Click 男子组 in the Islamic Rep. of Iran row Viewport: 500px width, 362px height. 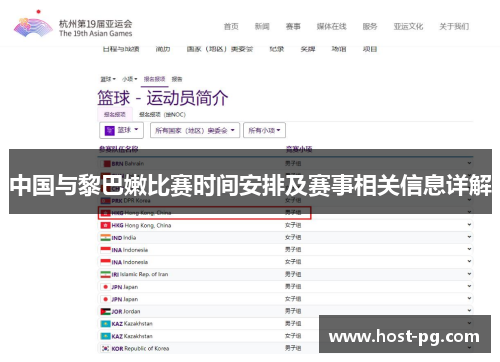[x=293, y=274]
